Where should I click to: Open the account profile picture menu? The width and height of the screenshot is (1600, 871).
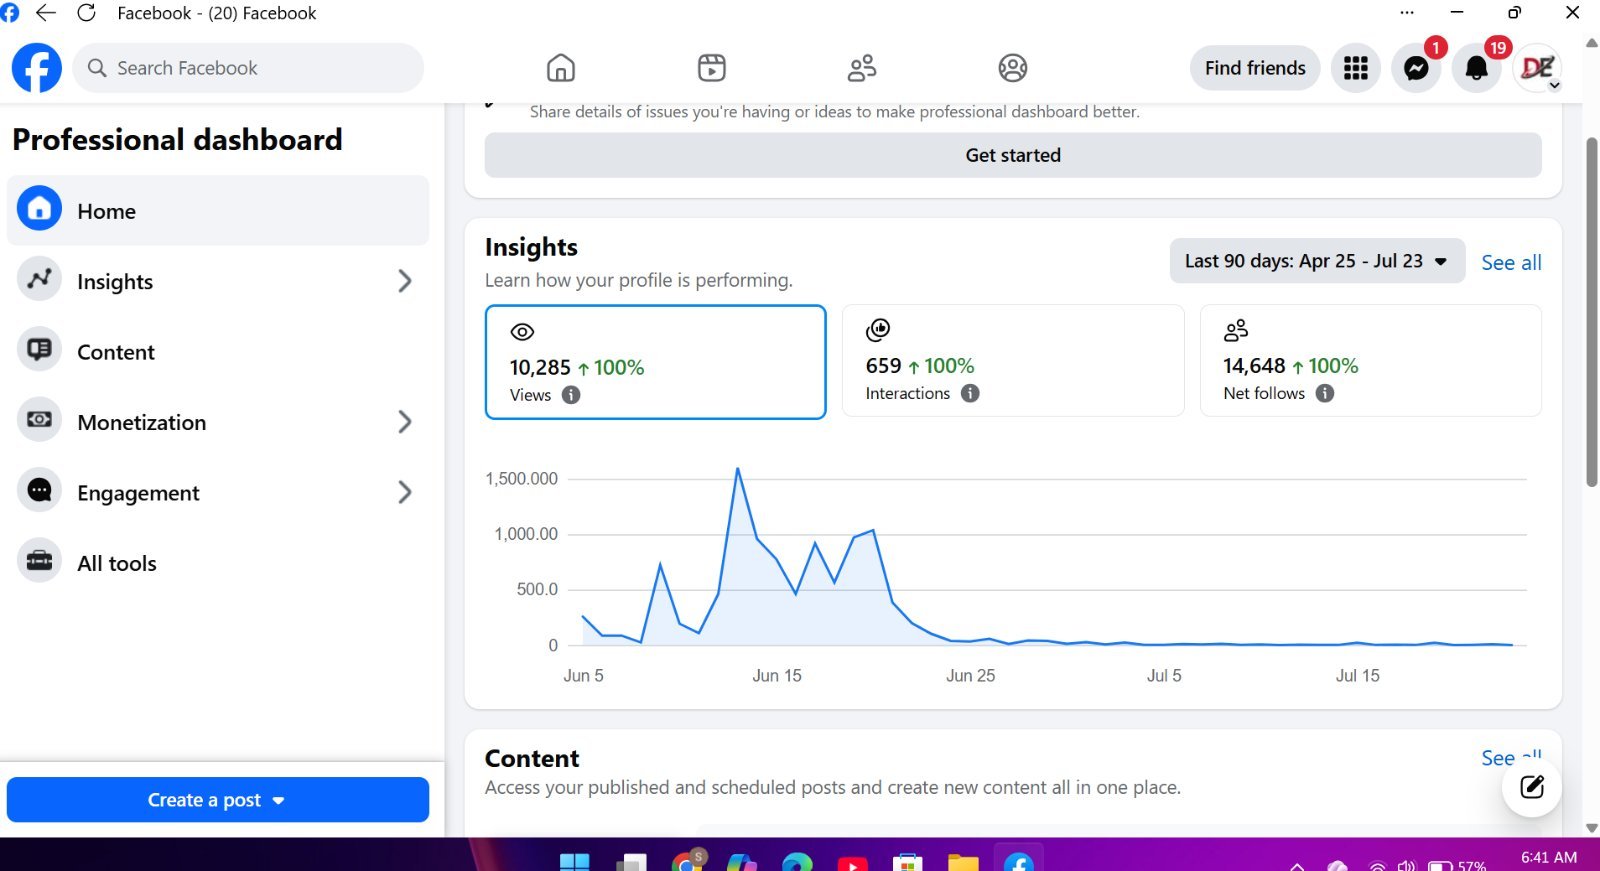pos(1537,68)
